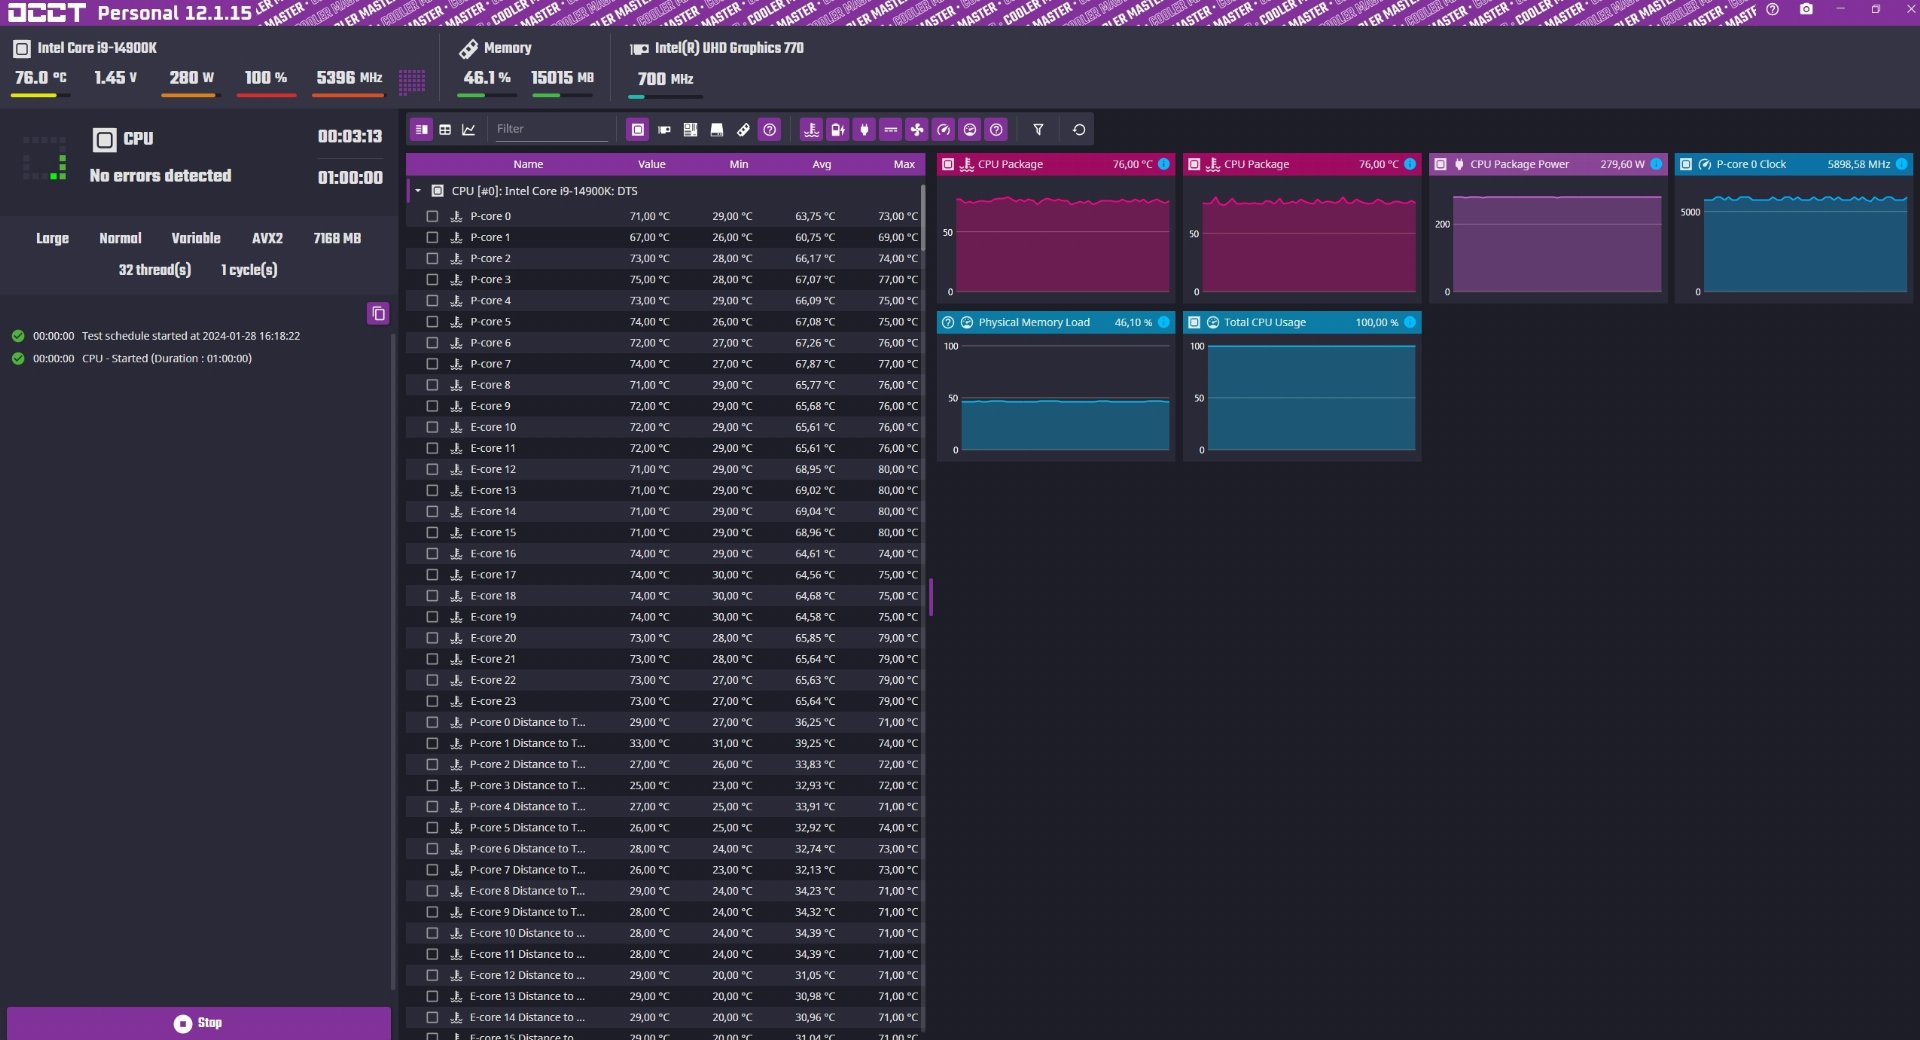Screen dimensions: 1920x1040
Task: Toggle the current sensor type filter
Action: coord(890,130)
